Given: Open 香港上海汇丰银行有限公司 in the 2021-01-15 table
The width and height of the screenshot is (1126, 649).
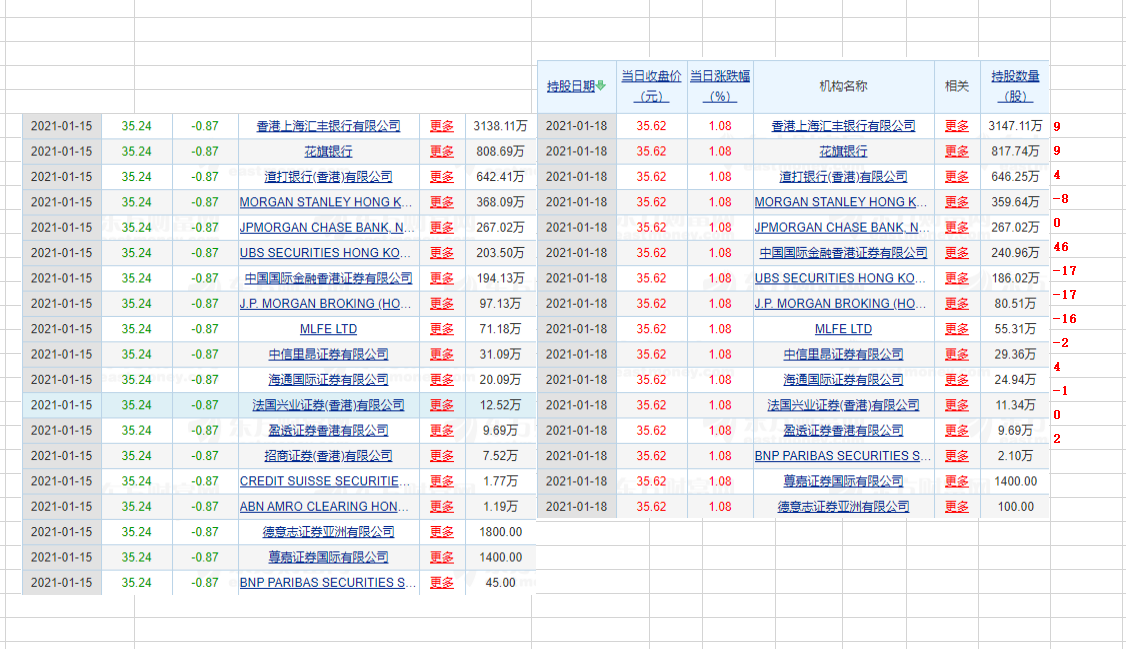Looking at the screenshot, I should [328, 126].
